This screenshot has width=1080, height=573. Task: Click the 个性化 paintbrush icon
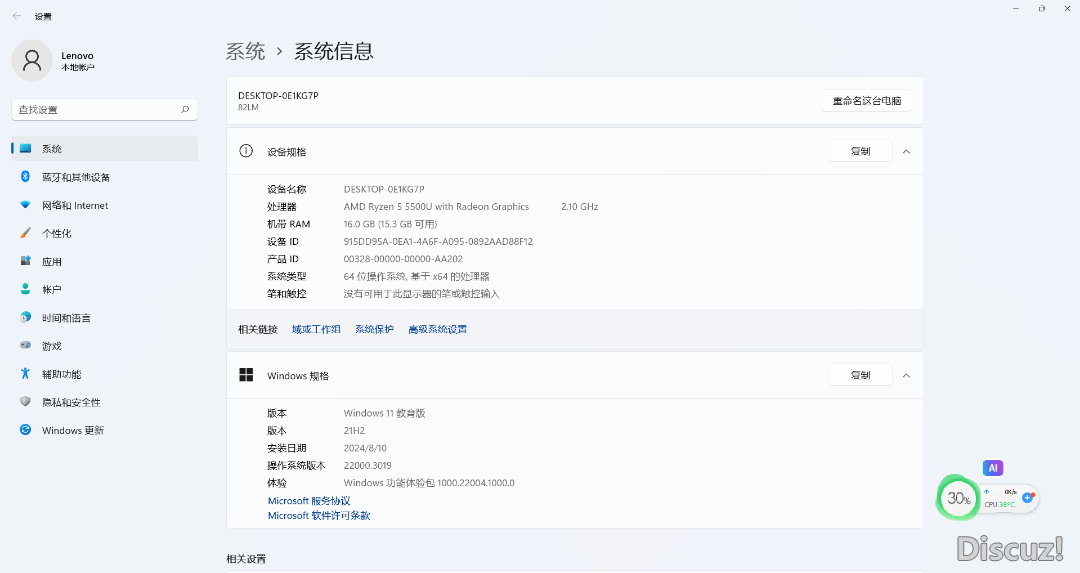(x=25, y=233)
